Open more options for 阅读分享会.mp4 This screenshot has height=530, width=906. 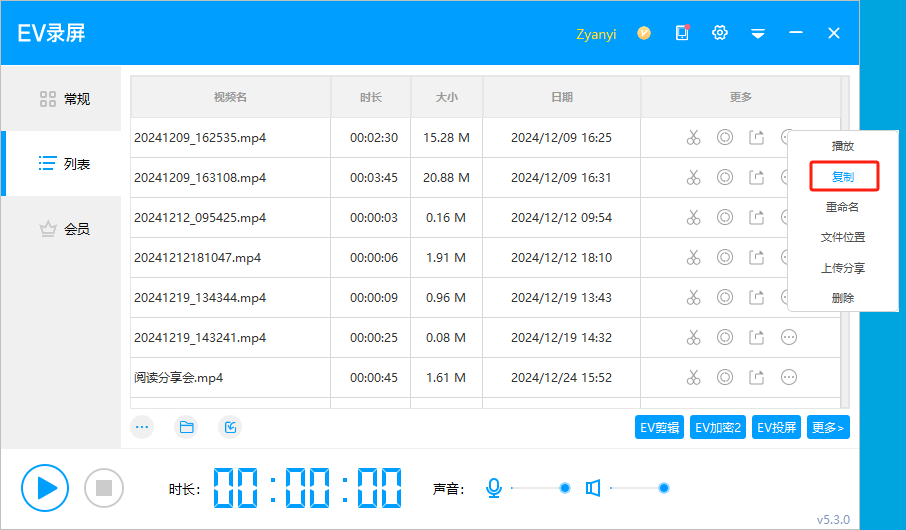[789, 378]
